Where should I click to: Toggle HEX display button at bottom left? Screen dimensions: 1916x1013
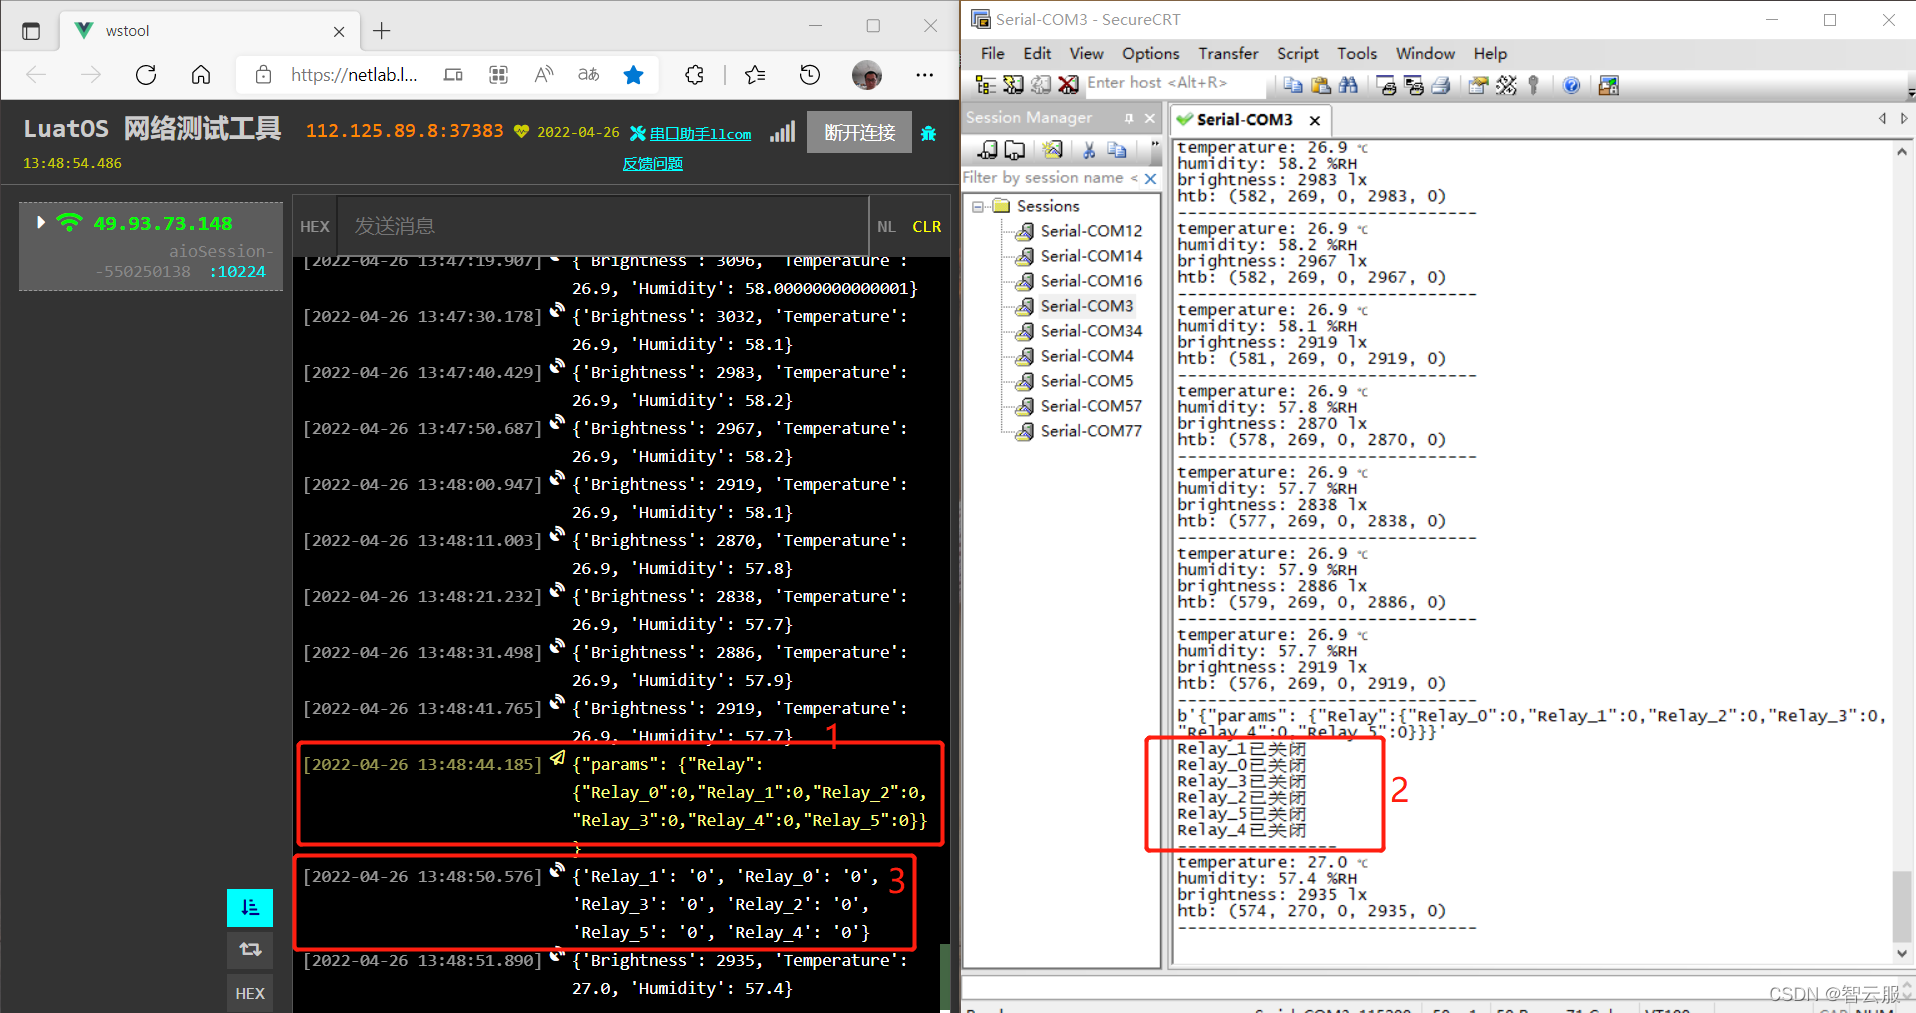click(250, 993)
